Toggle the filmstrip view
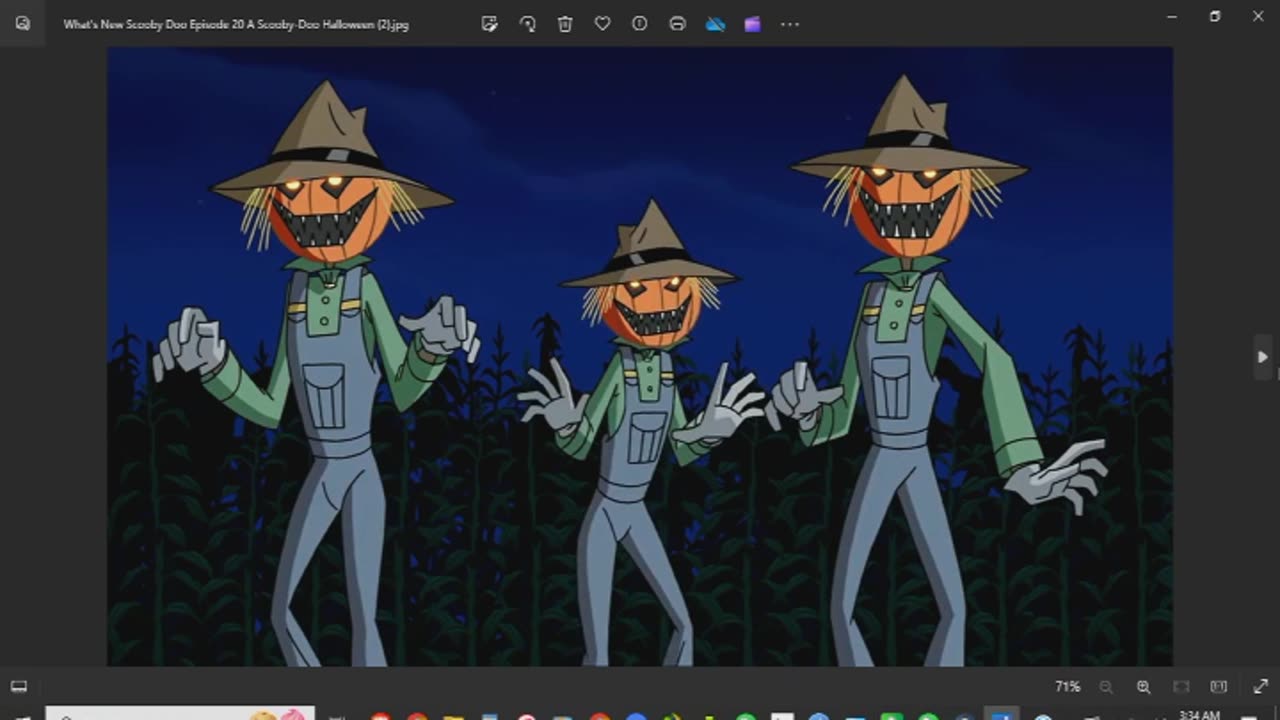Screen dimensions: 1280x720 (18, 687)
